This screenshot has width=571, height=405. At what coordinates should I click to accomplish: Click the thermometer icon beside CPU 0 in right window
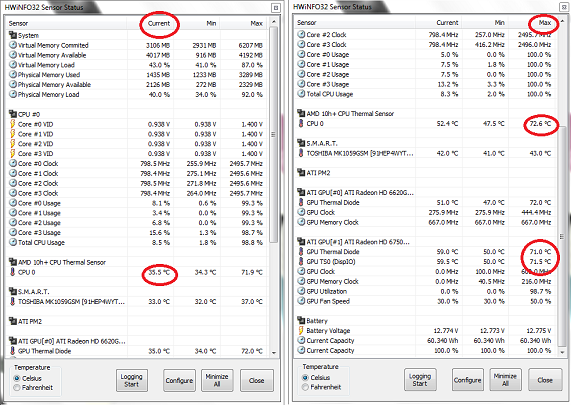coord(301,123)
